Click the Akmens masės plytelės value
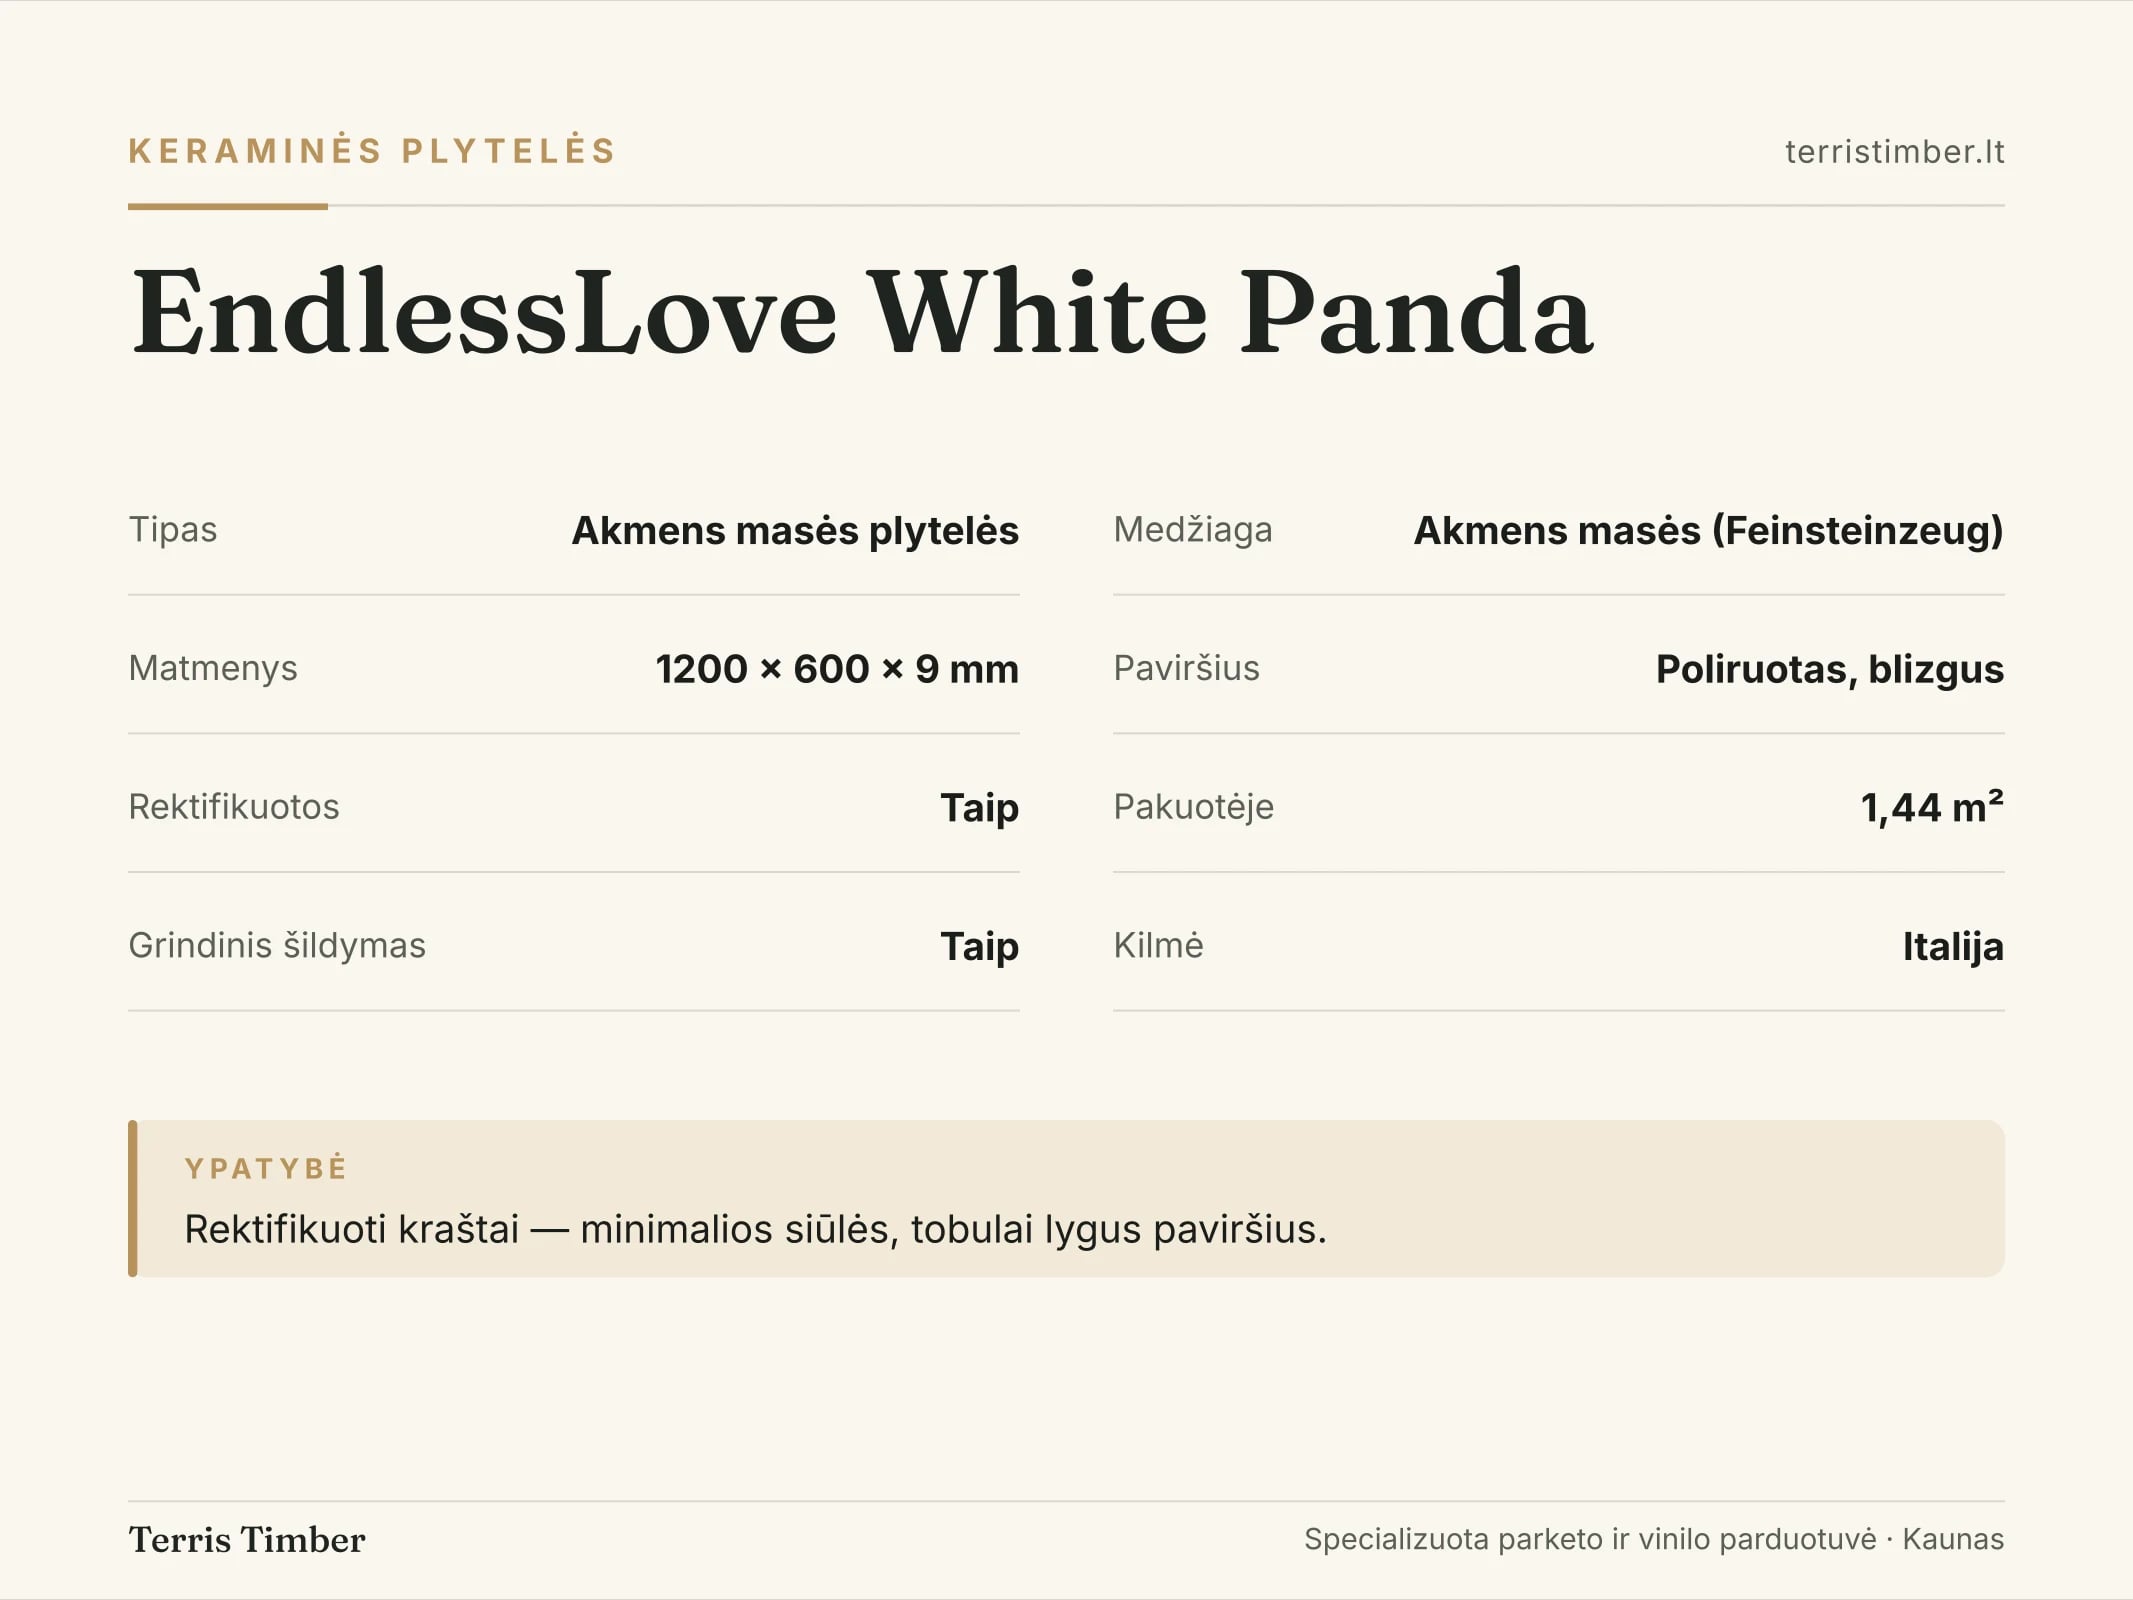Screen dimensions: 2133x1600 [x=795, y=531]
